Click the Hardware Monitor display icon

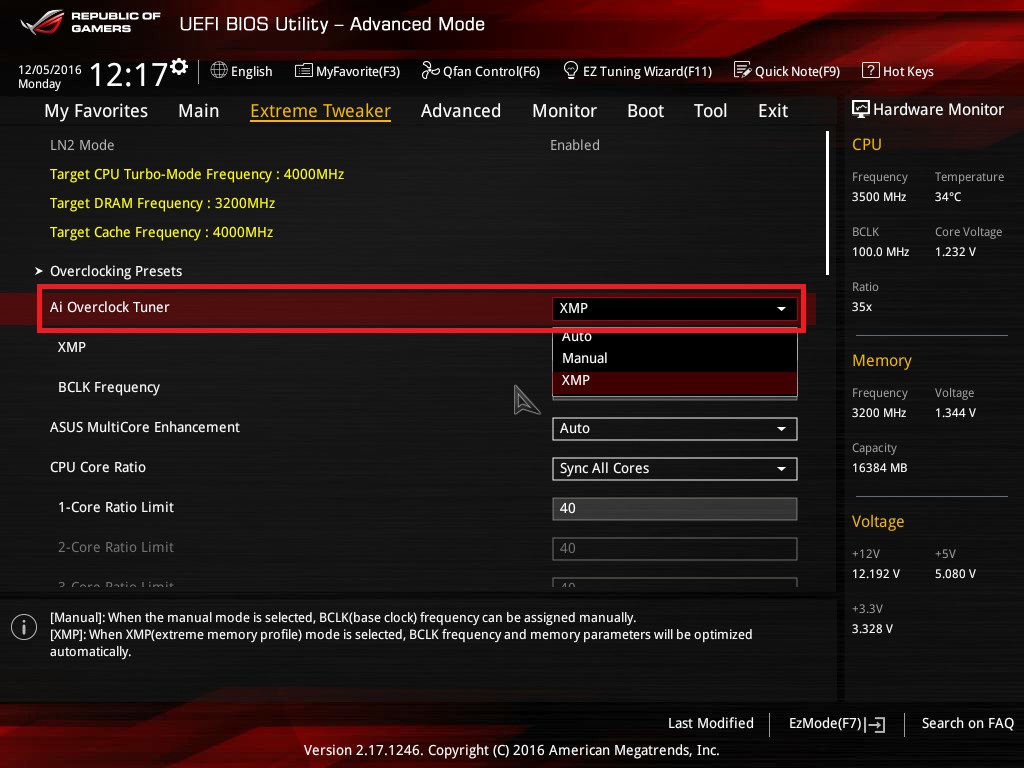click(x=861, y=109)
